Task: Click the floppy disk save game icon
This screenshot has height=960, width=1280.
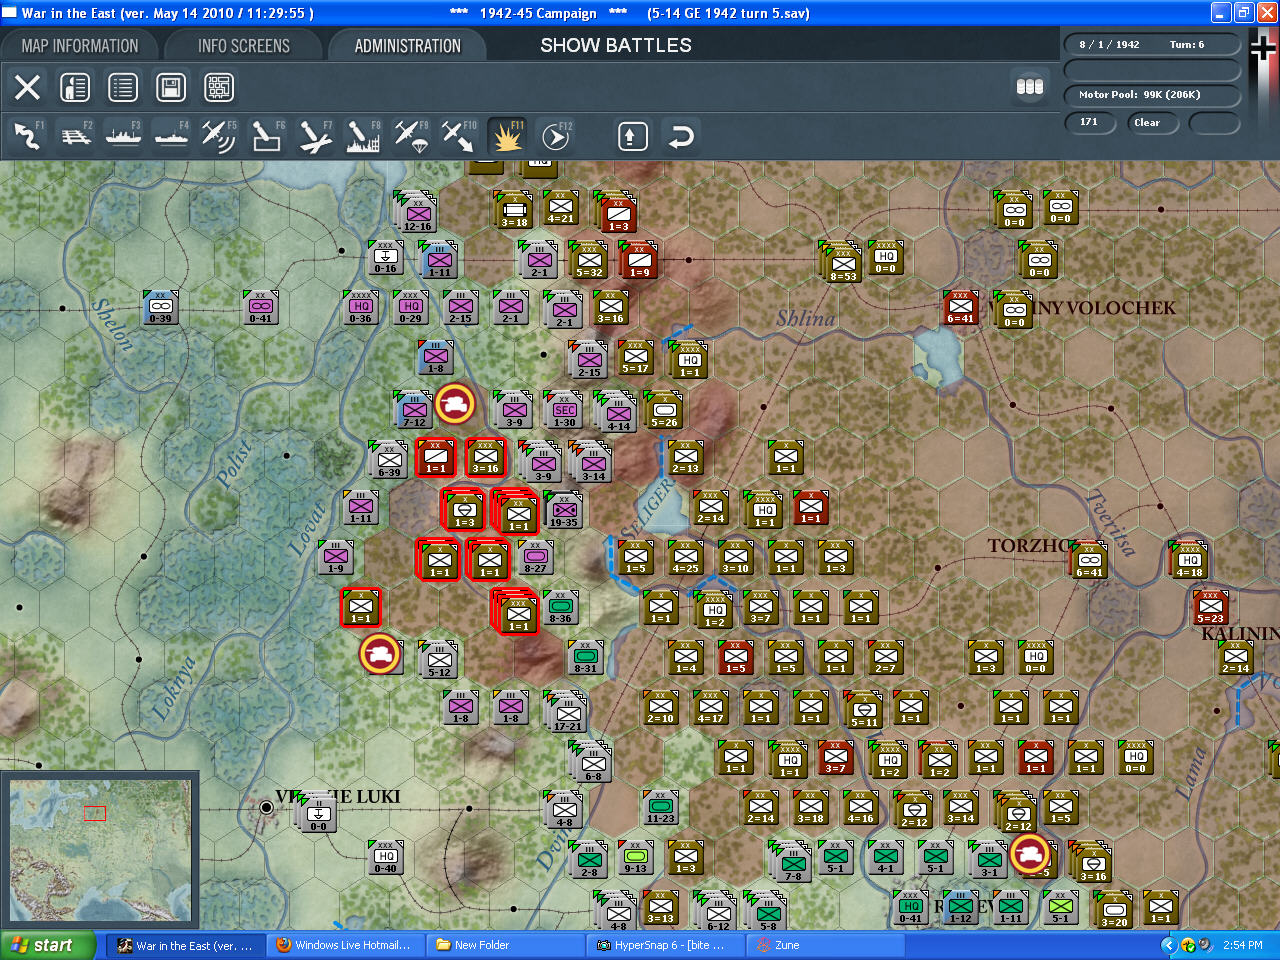Action: 171,87
